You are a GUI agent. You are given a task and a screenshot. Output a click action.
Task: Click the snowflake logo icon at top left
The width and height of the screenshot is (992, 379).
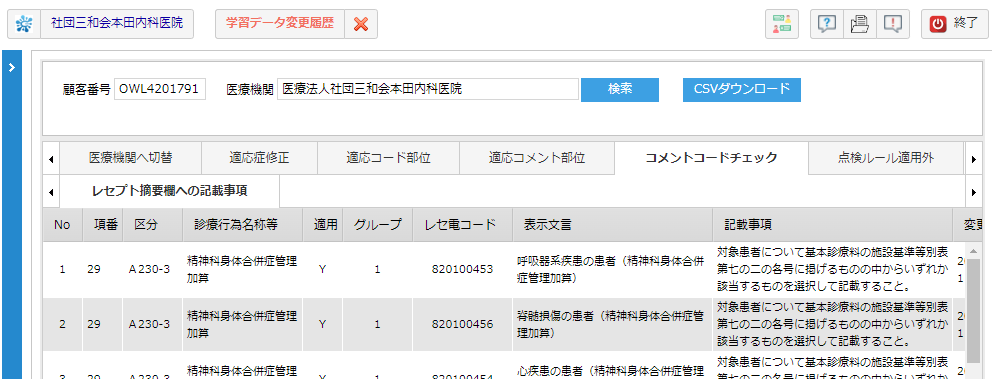click(x=23, y=24)
